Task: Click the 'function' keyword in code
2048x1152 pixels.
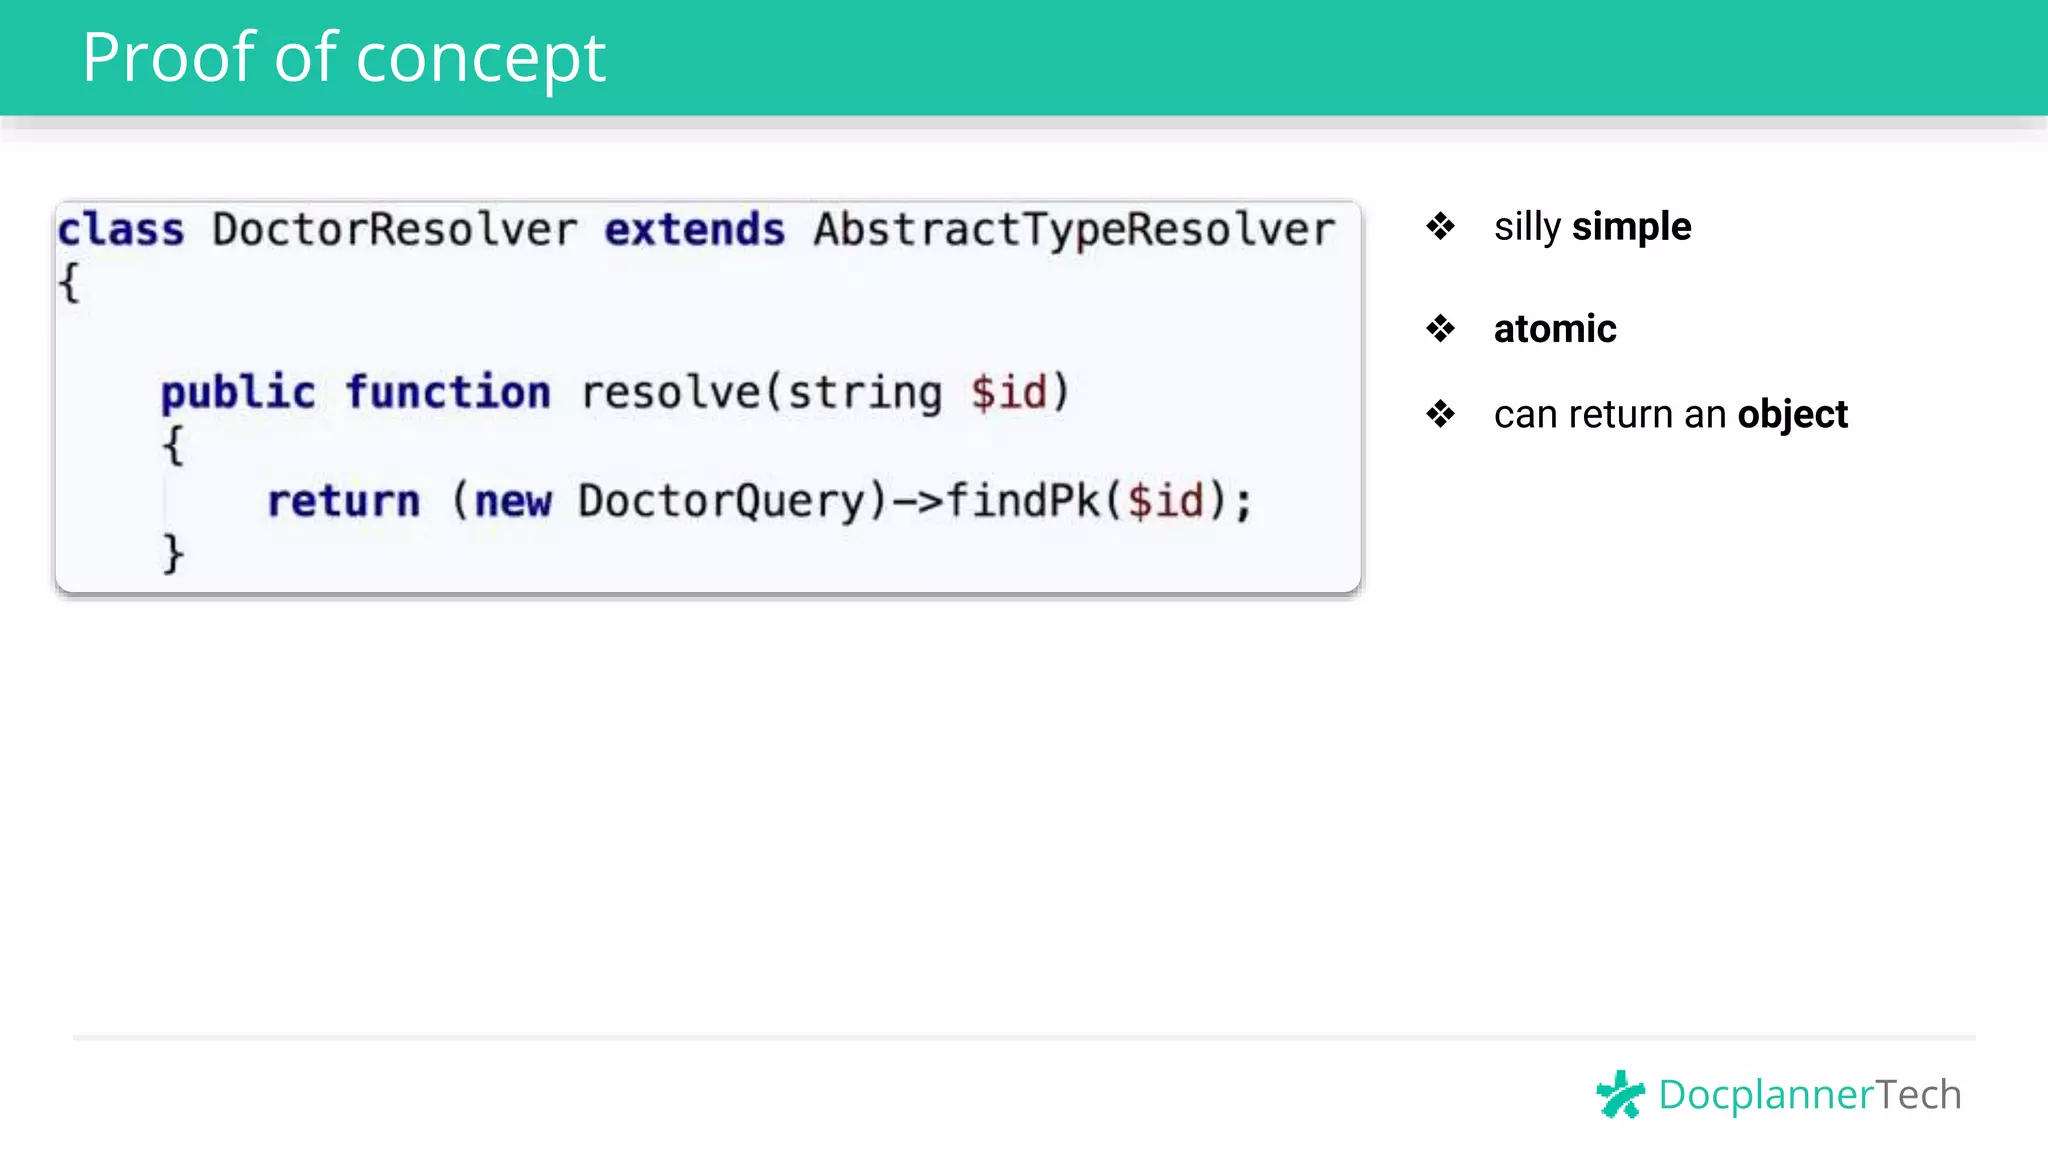Action: [448, 391]
